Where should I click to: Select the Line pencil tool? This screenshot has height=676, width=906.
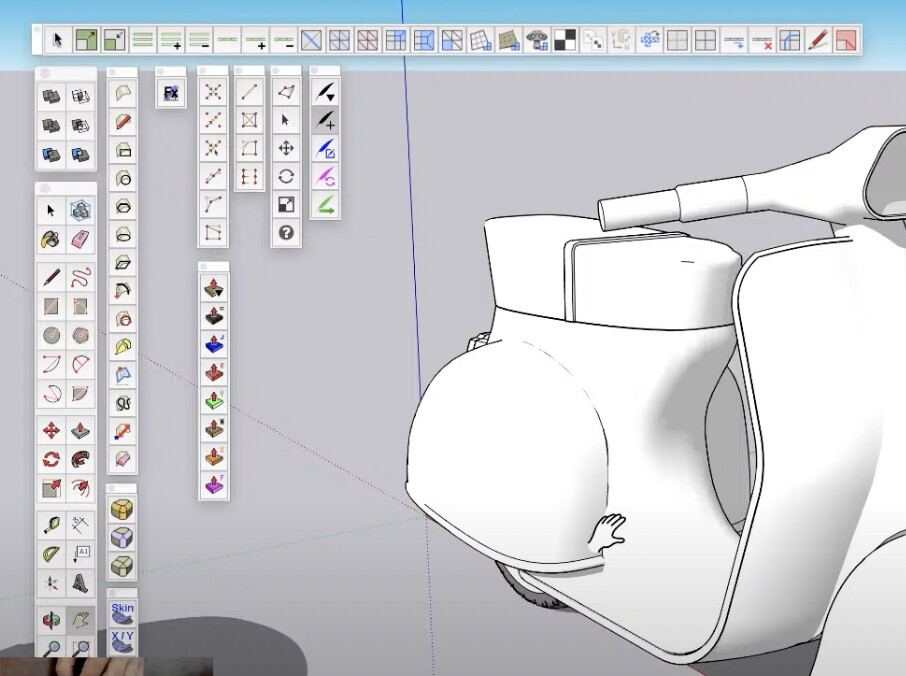tap(51, 278)
